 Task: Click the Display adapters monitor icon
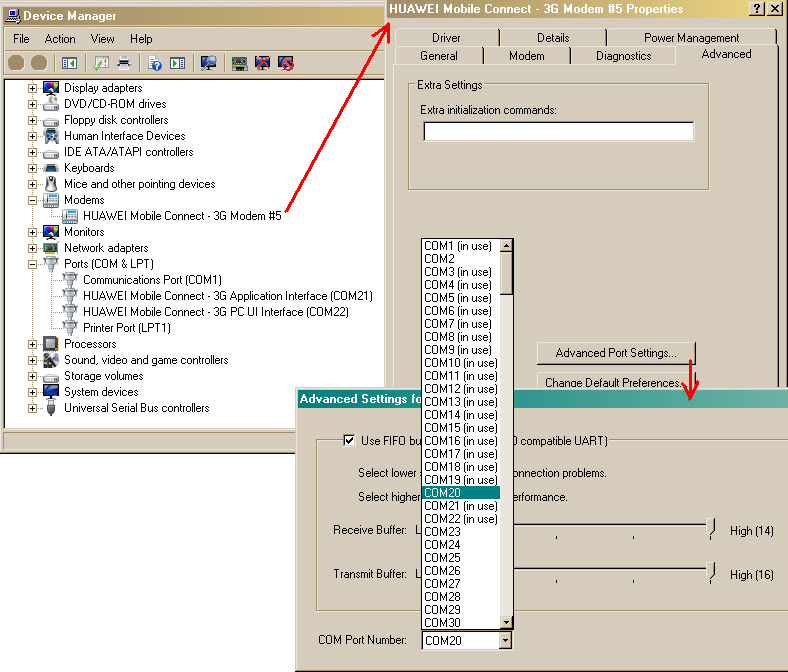[x=51, y=88]
